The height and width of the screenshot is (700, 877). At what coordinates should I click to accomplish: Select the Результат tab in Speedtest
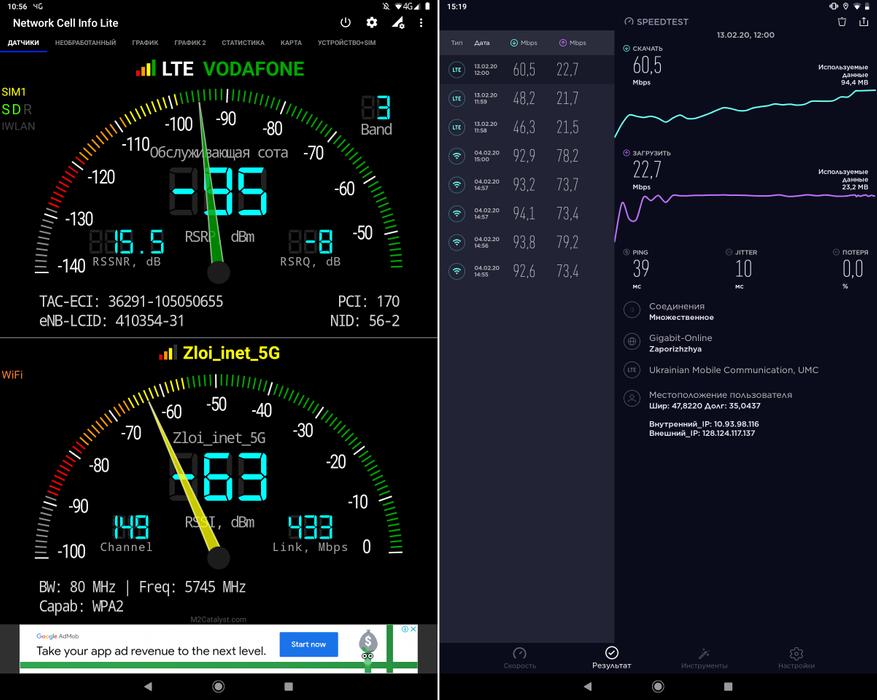tap(611, 658)
